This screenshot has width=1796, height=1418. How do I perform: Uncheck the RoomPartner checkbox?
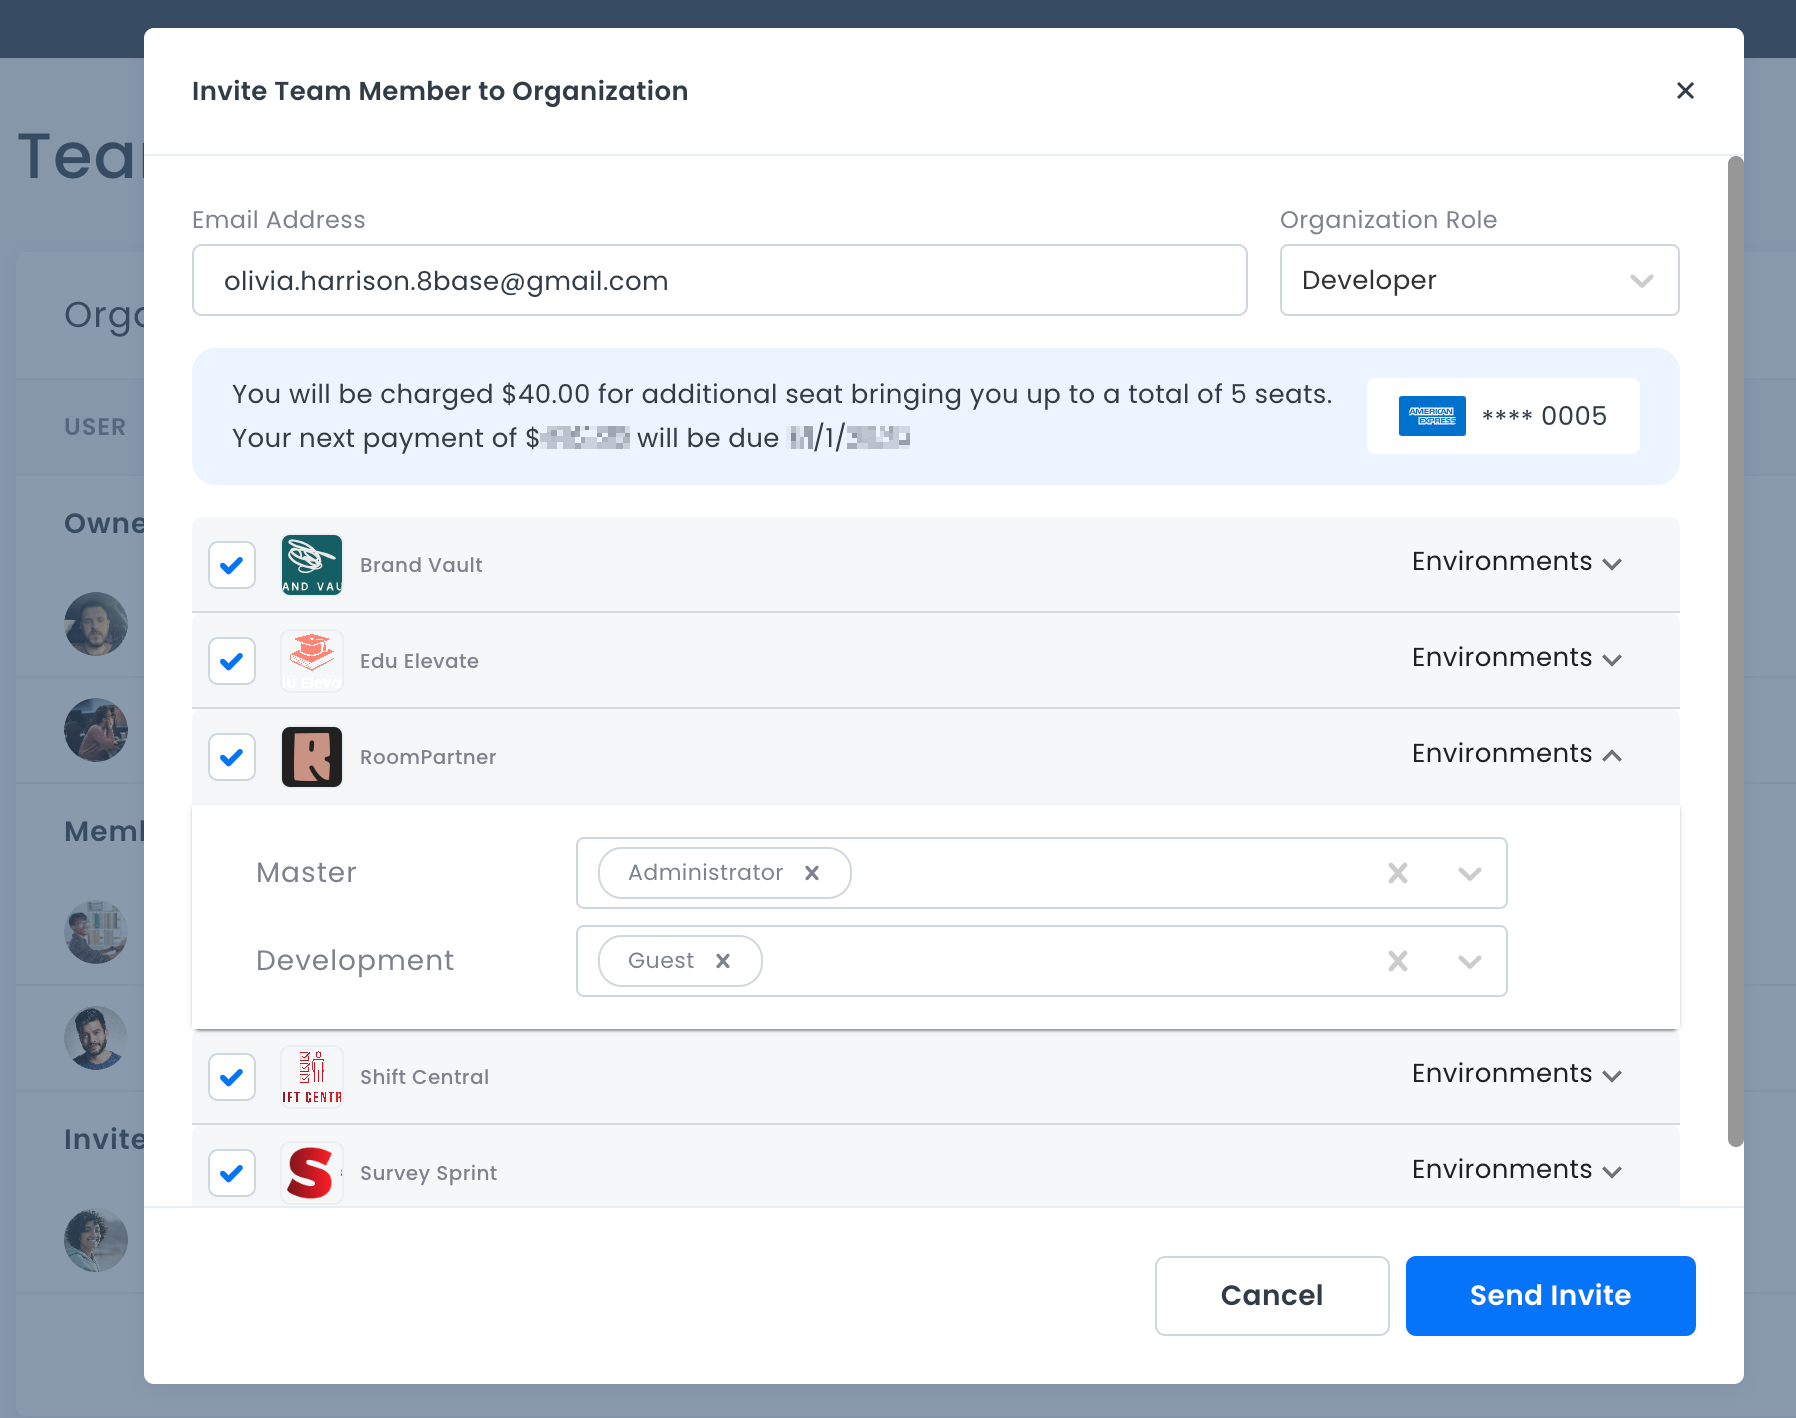(232, 757)
